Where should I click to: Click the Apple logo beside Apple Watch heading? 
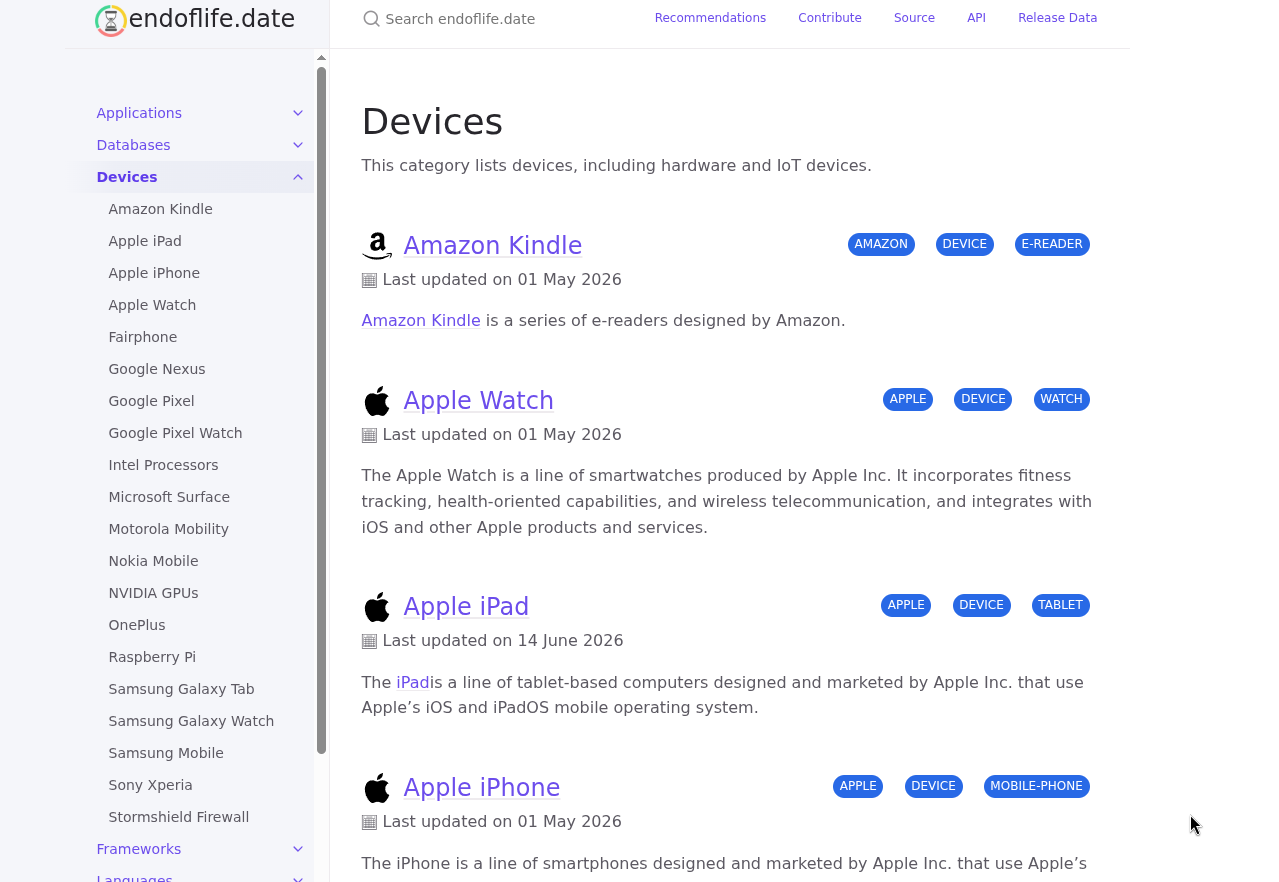point(377,401)
